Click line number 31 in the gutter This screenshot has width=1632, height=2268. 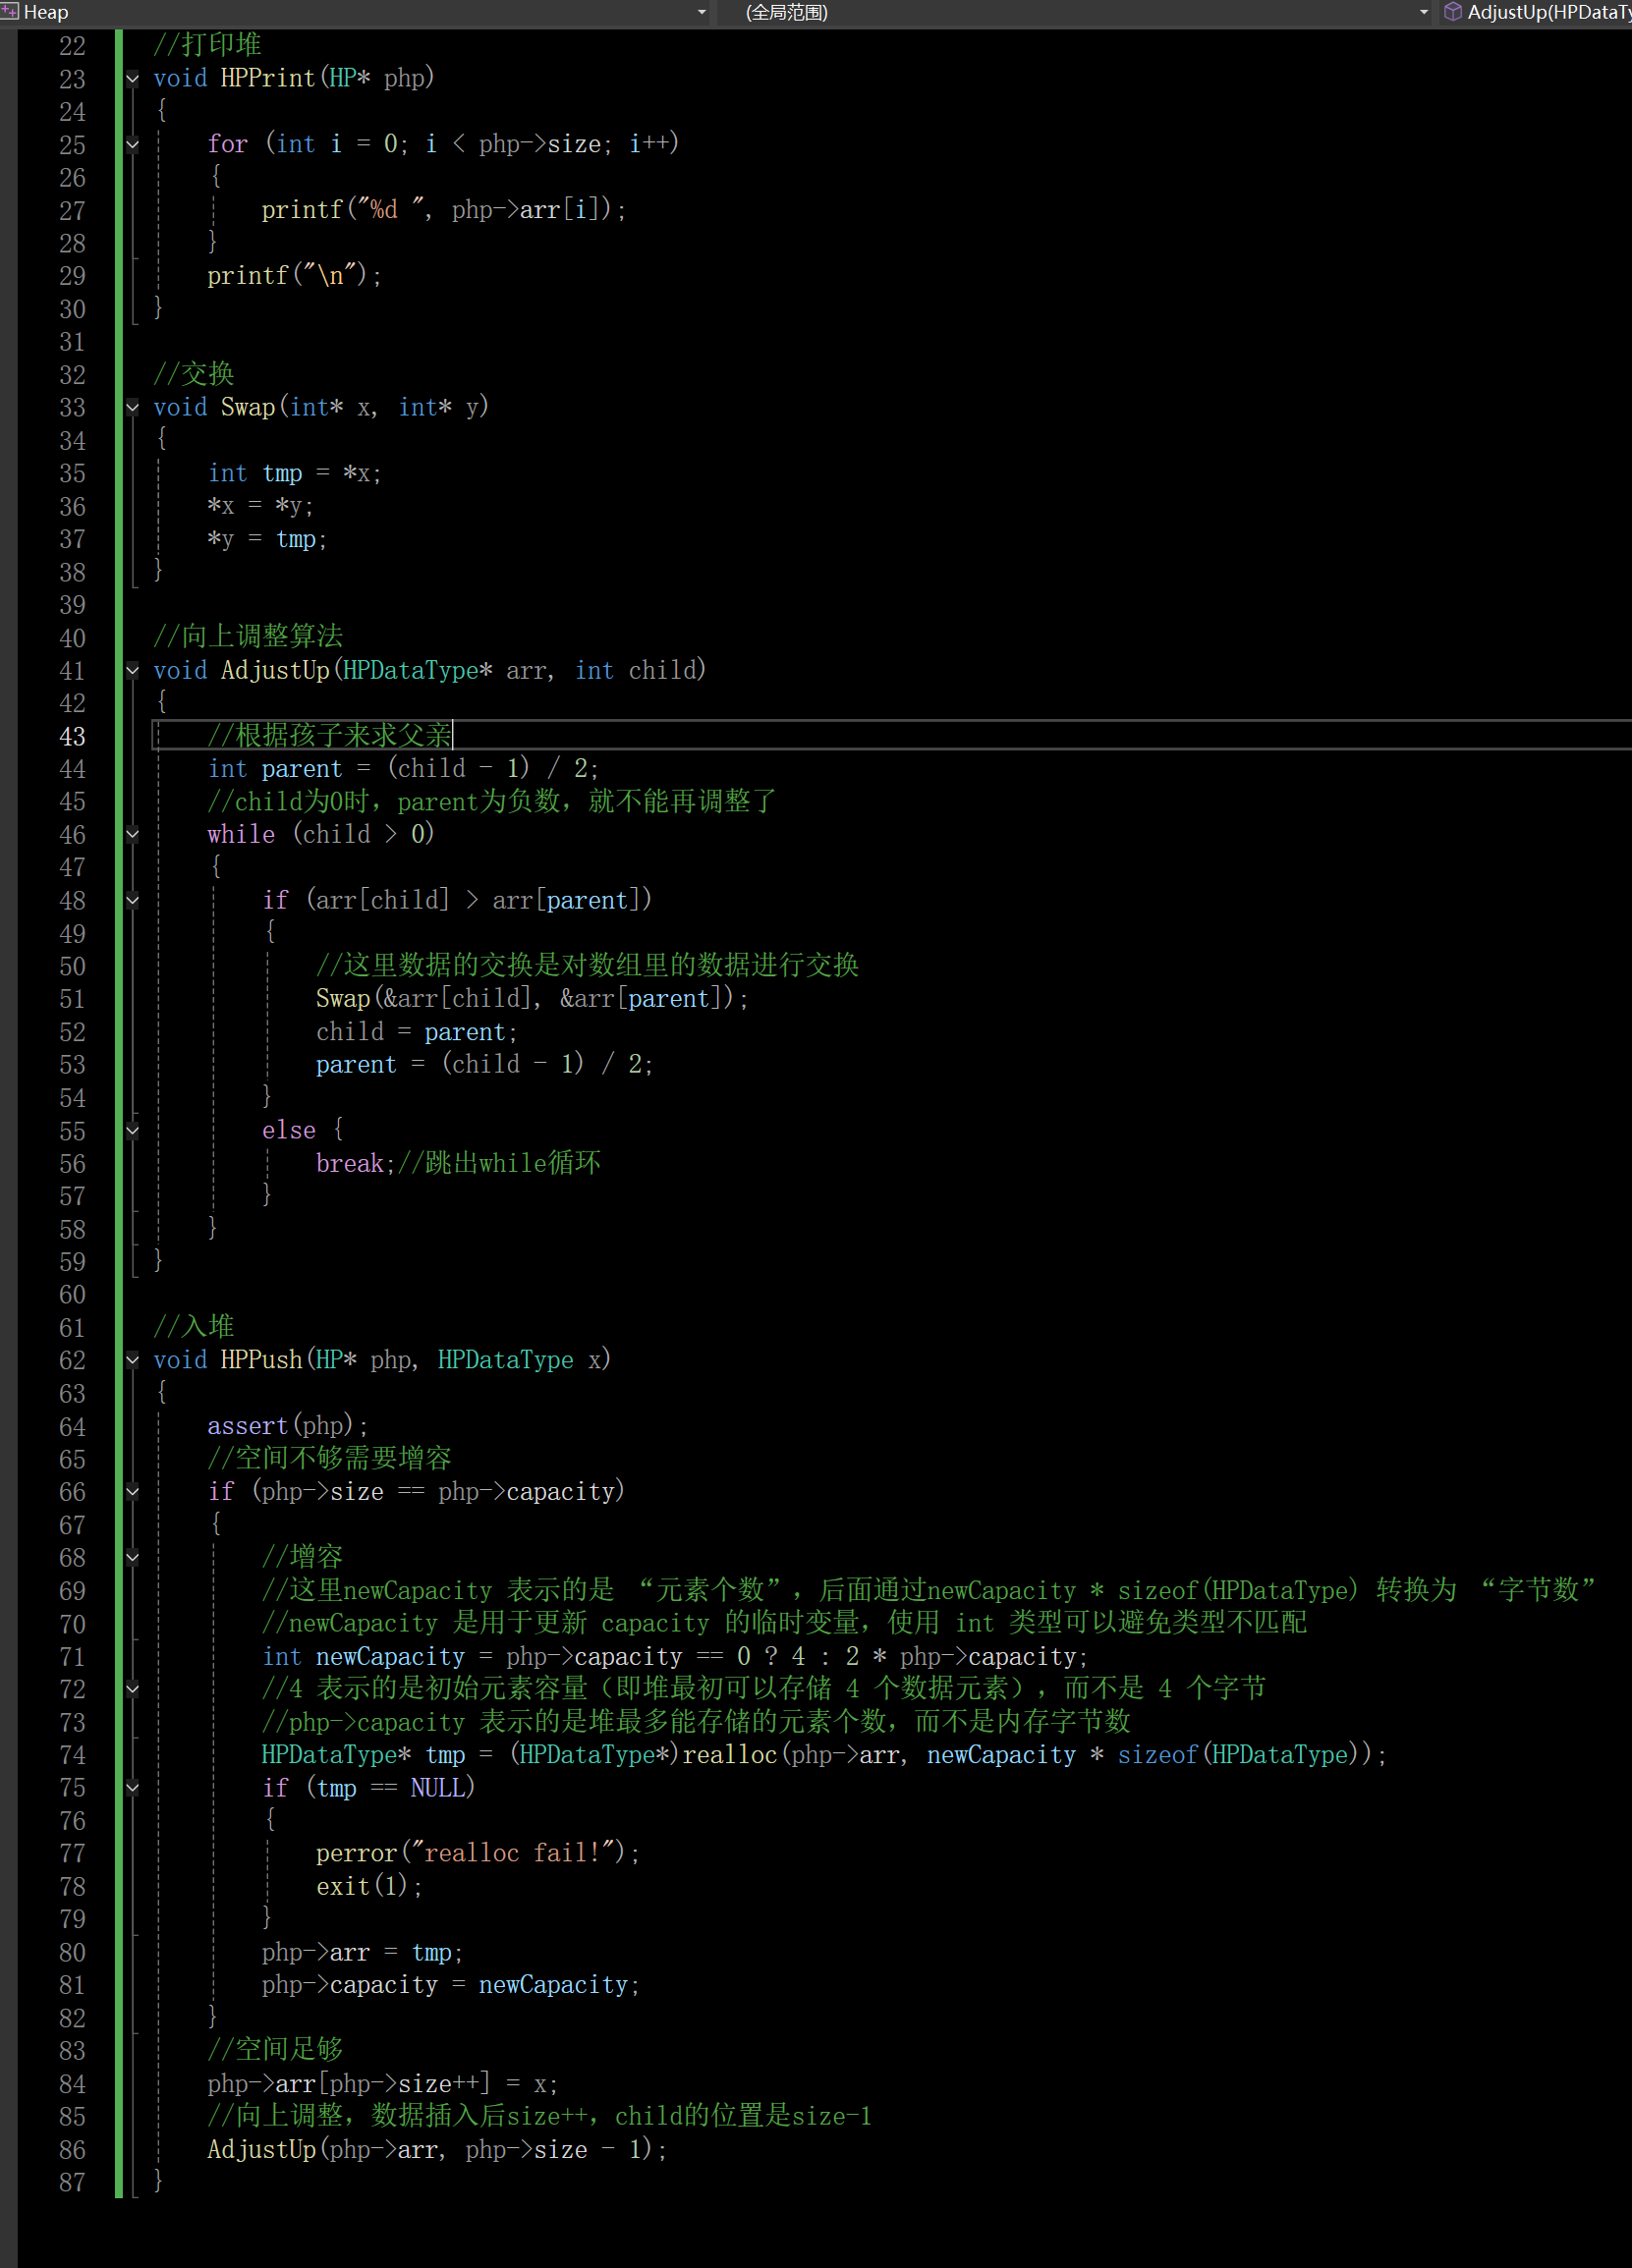pos(72,342)
